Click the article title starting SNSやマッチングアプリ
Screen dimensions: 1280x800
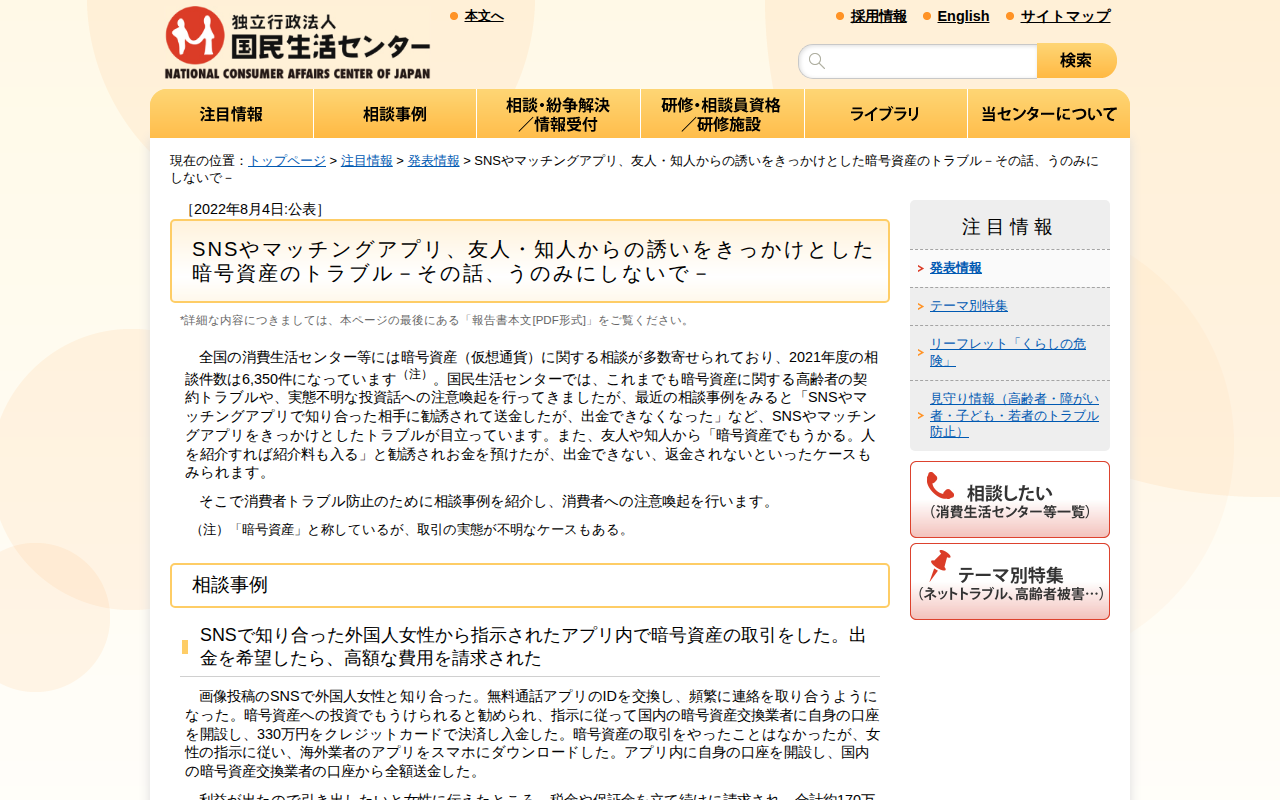[x=530, y=261]
